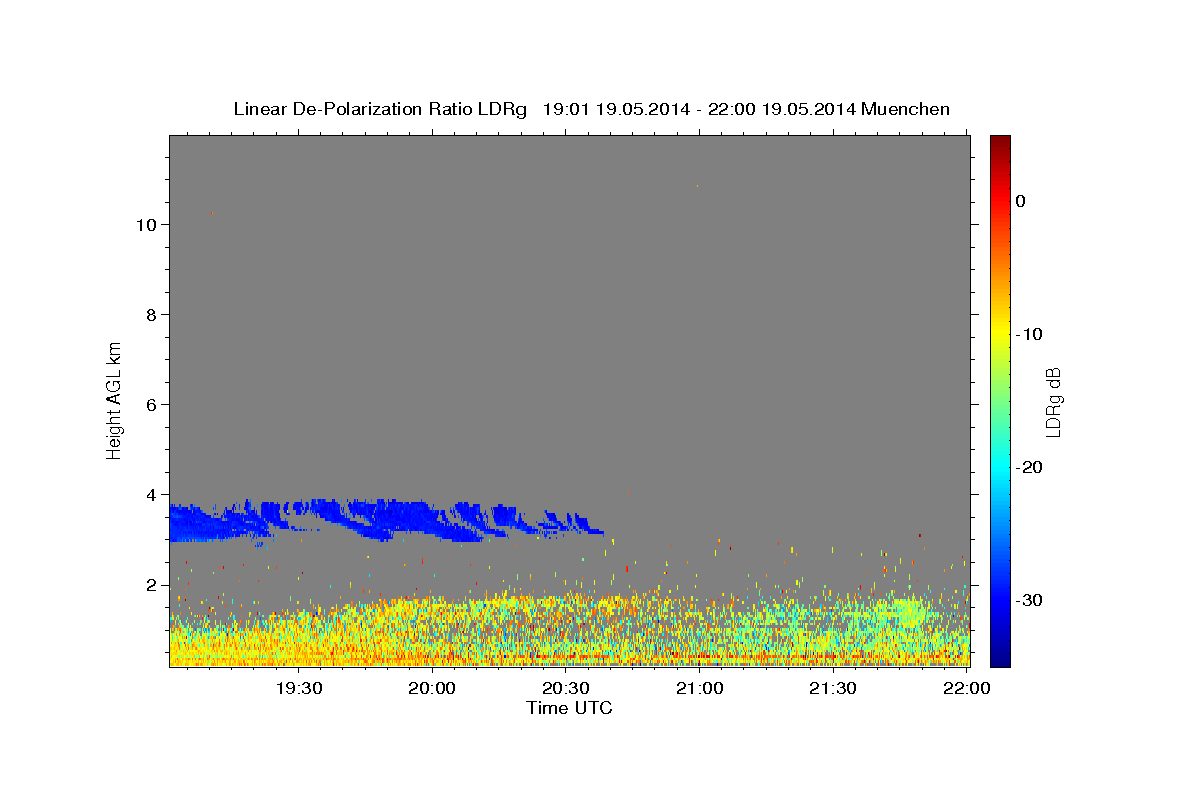Viewport: 1200px width, 800px height.
Task: Click the 21:30 time tick label
Action: (832, 688)
